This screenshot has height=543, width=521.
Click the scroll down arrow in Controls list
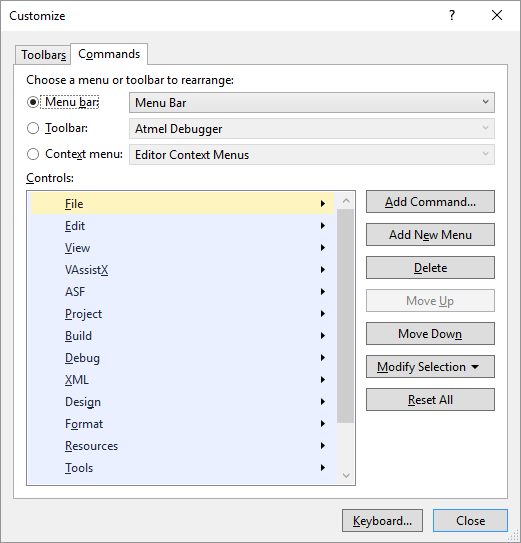(x=346, y=475)
